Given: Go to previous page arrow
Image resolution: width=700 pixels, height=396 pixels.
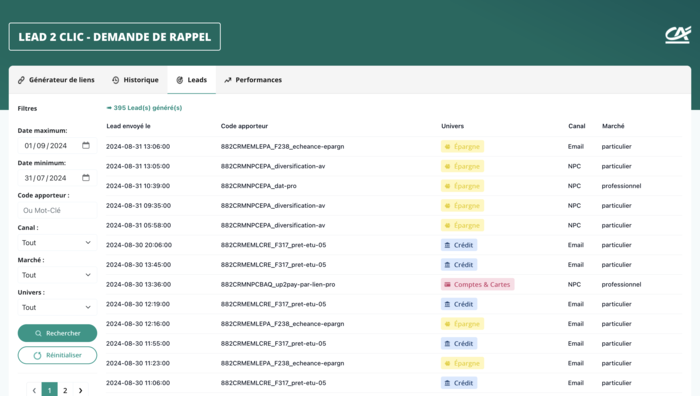Looking at the screenshot, I should pos(34,390).
